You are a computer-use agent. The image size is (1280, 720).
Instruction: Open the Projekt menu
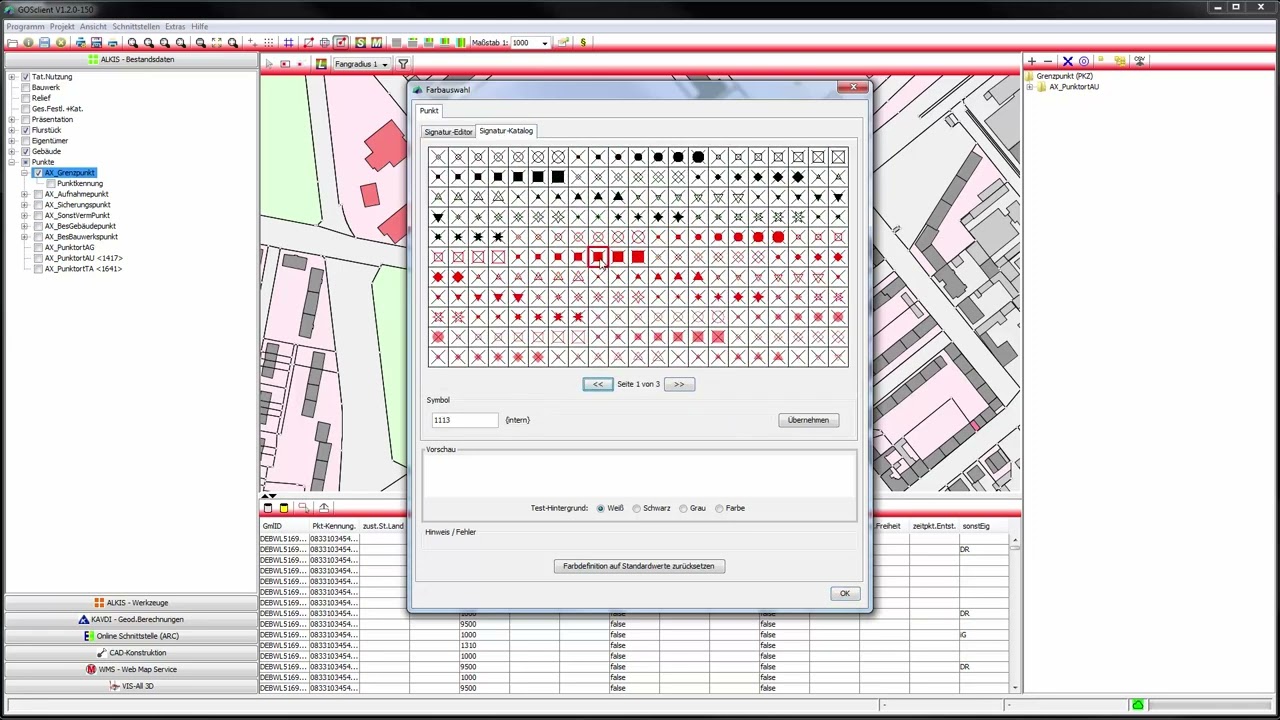click(x=62, y=26)
